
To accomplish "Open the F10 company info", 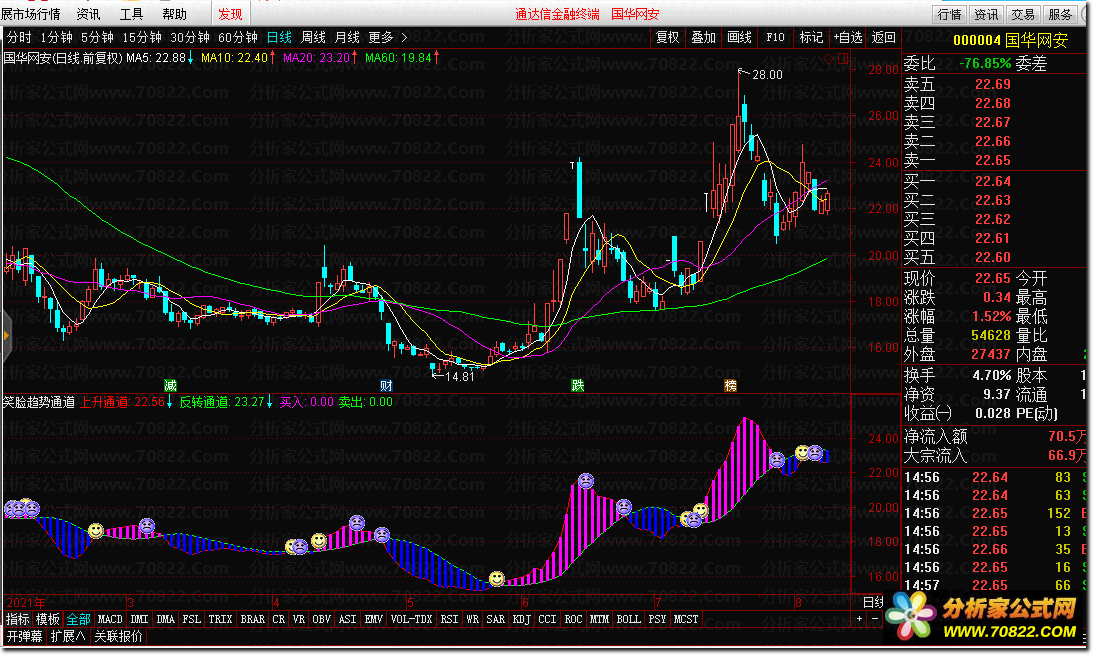I will click(x=775, y=38).
